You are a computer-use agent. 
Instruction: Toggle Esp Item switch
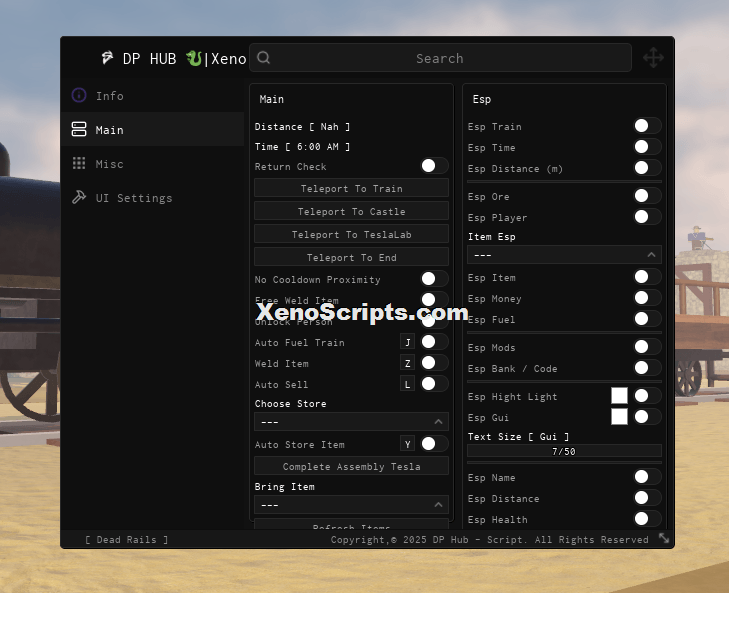click(x=648, y=277)
